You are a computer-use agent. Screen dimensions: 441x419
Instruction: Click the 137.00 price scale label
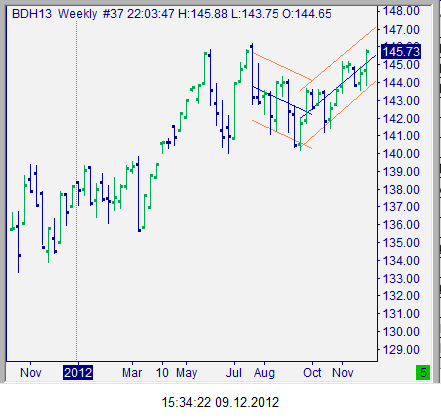tap(401, 207)
